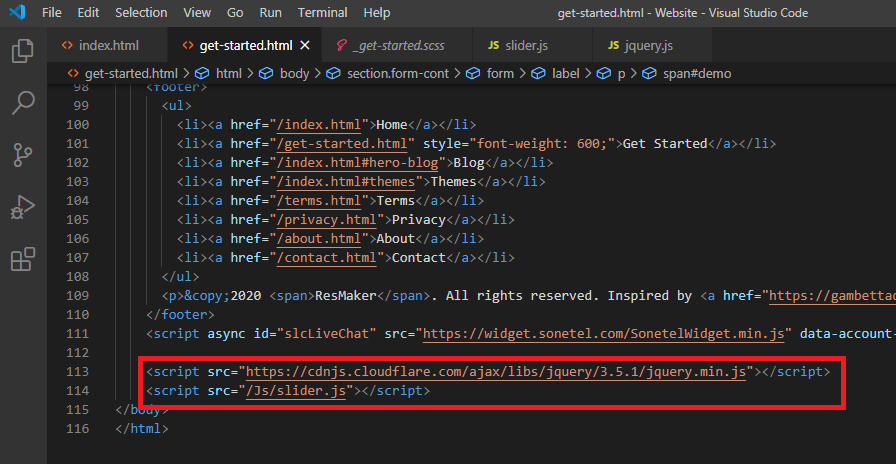Open the Search view in activity bar

click(x=23, y=103)
